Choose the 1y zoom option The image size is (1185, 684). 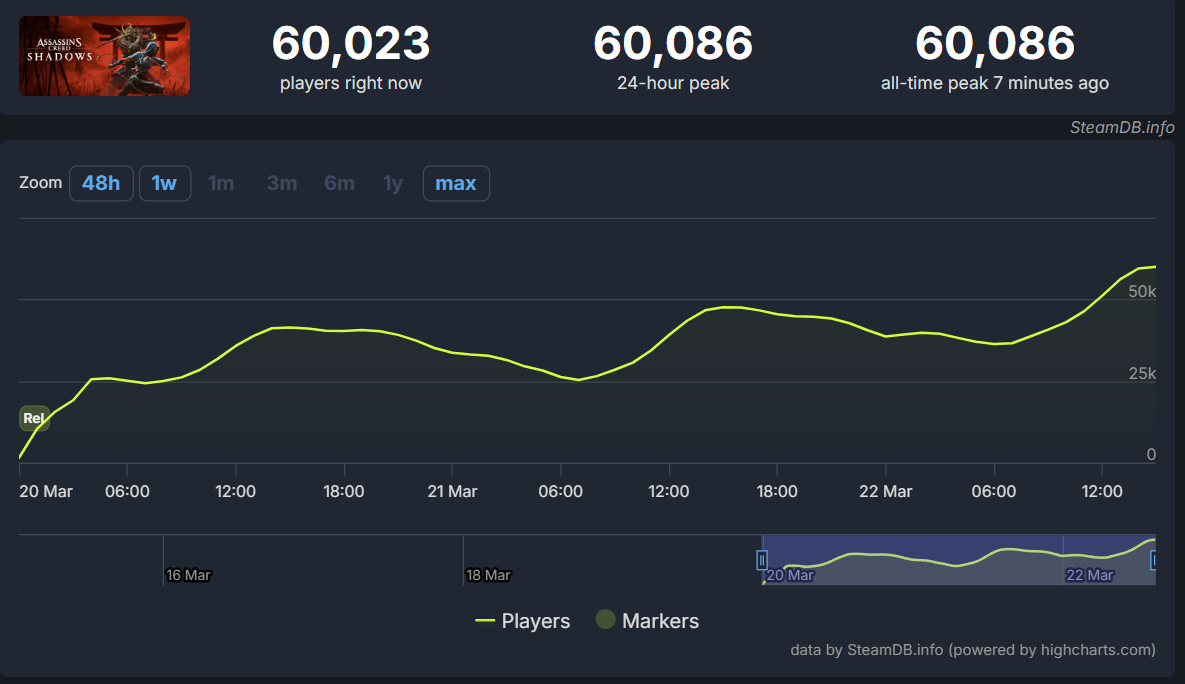click(x=393, y=183)
